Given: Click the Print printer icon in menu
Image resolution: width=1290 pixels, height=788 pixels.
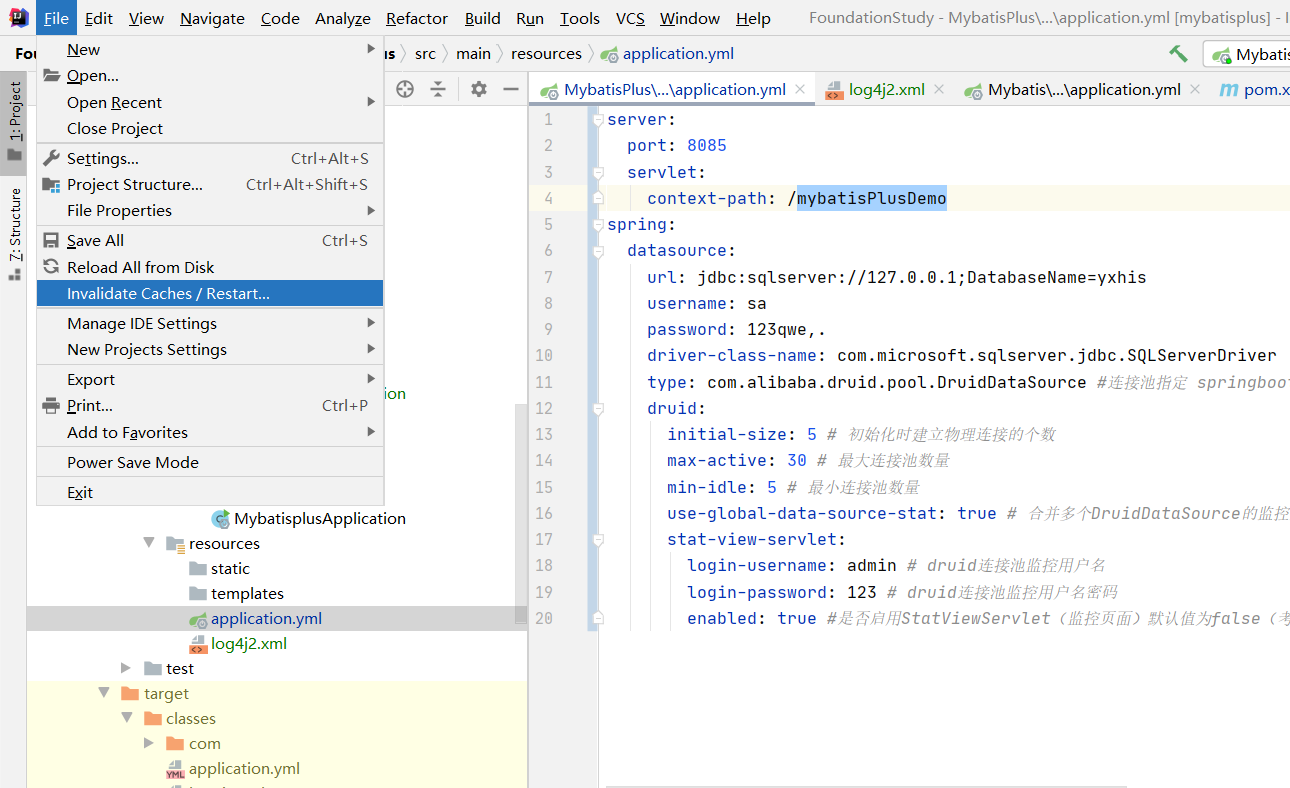Looking at the screenshot, I should click(52, 405).
